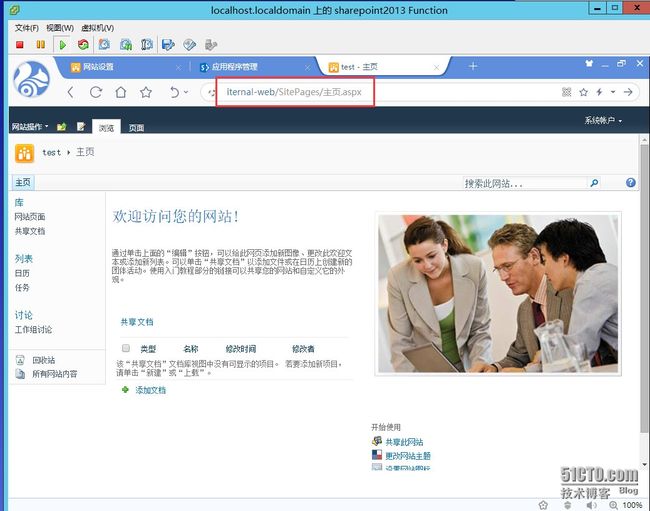Click the 共享文档 web part title
The height and width of the screenshot is (511, 650).
[x=137, y=322]
